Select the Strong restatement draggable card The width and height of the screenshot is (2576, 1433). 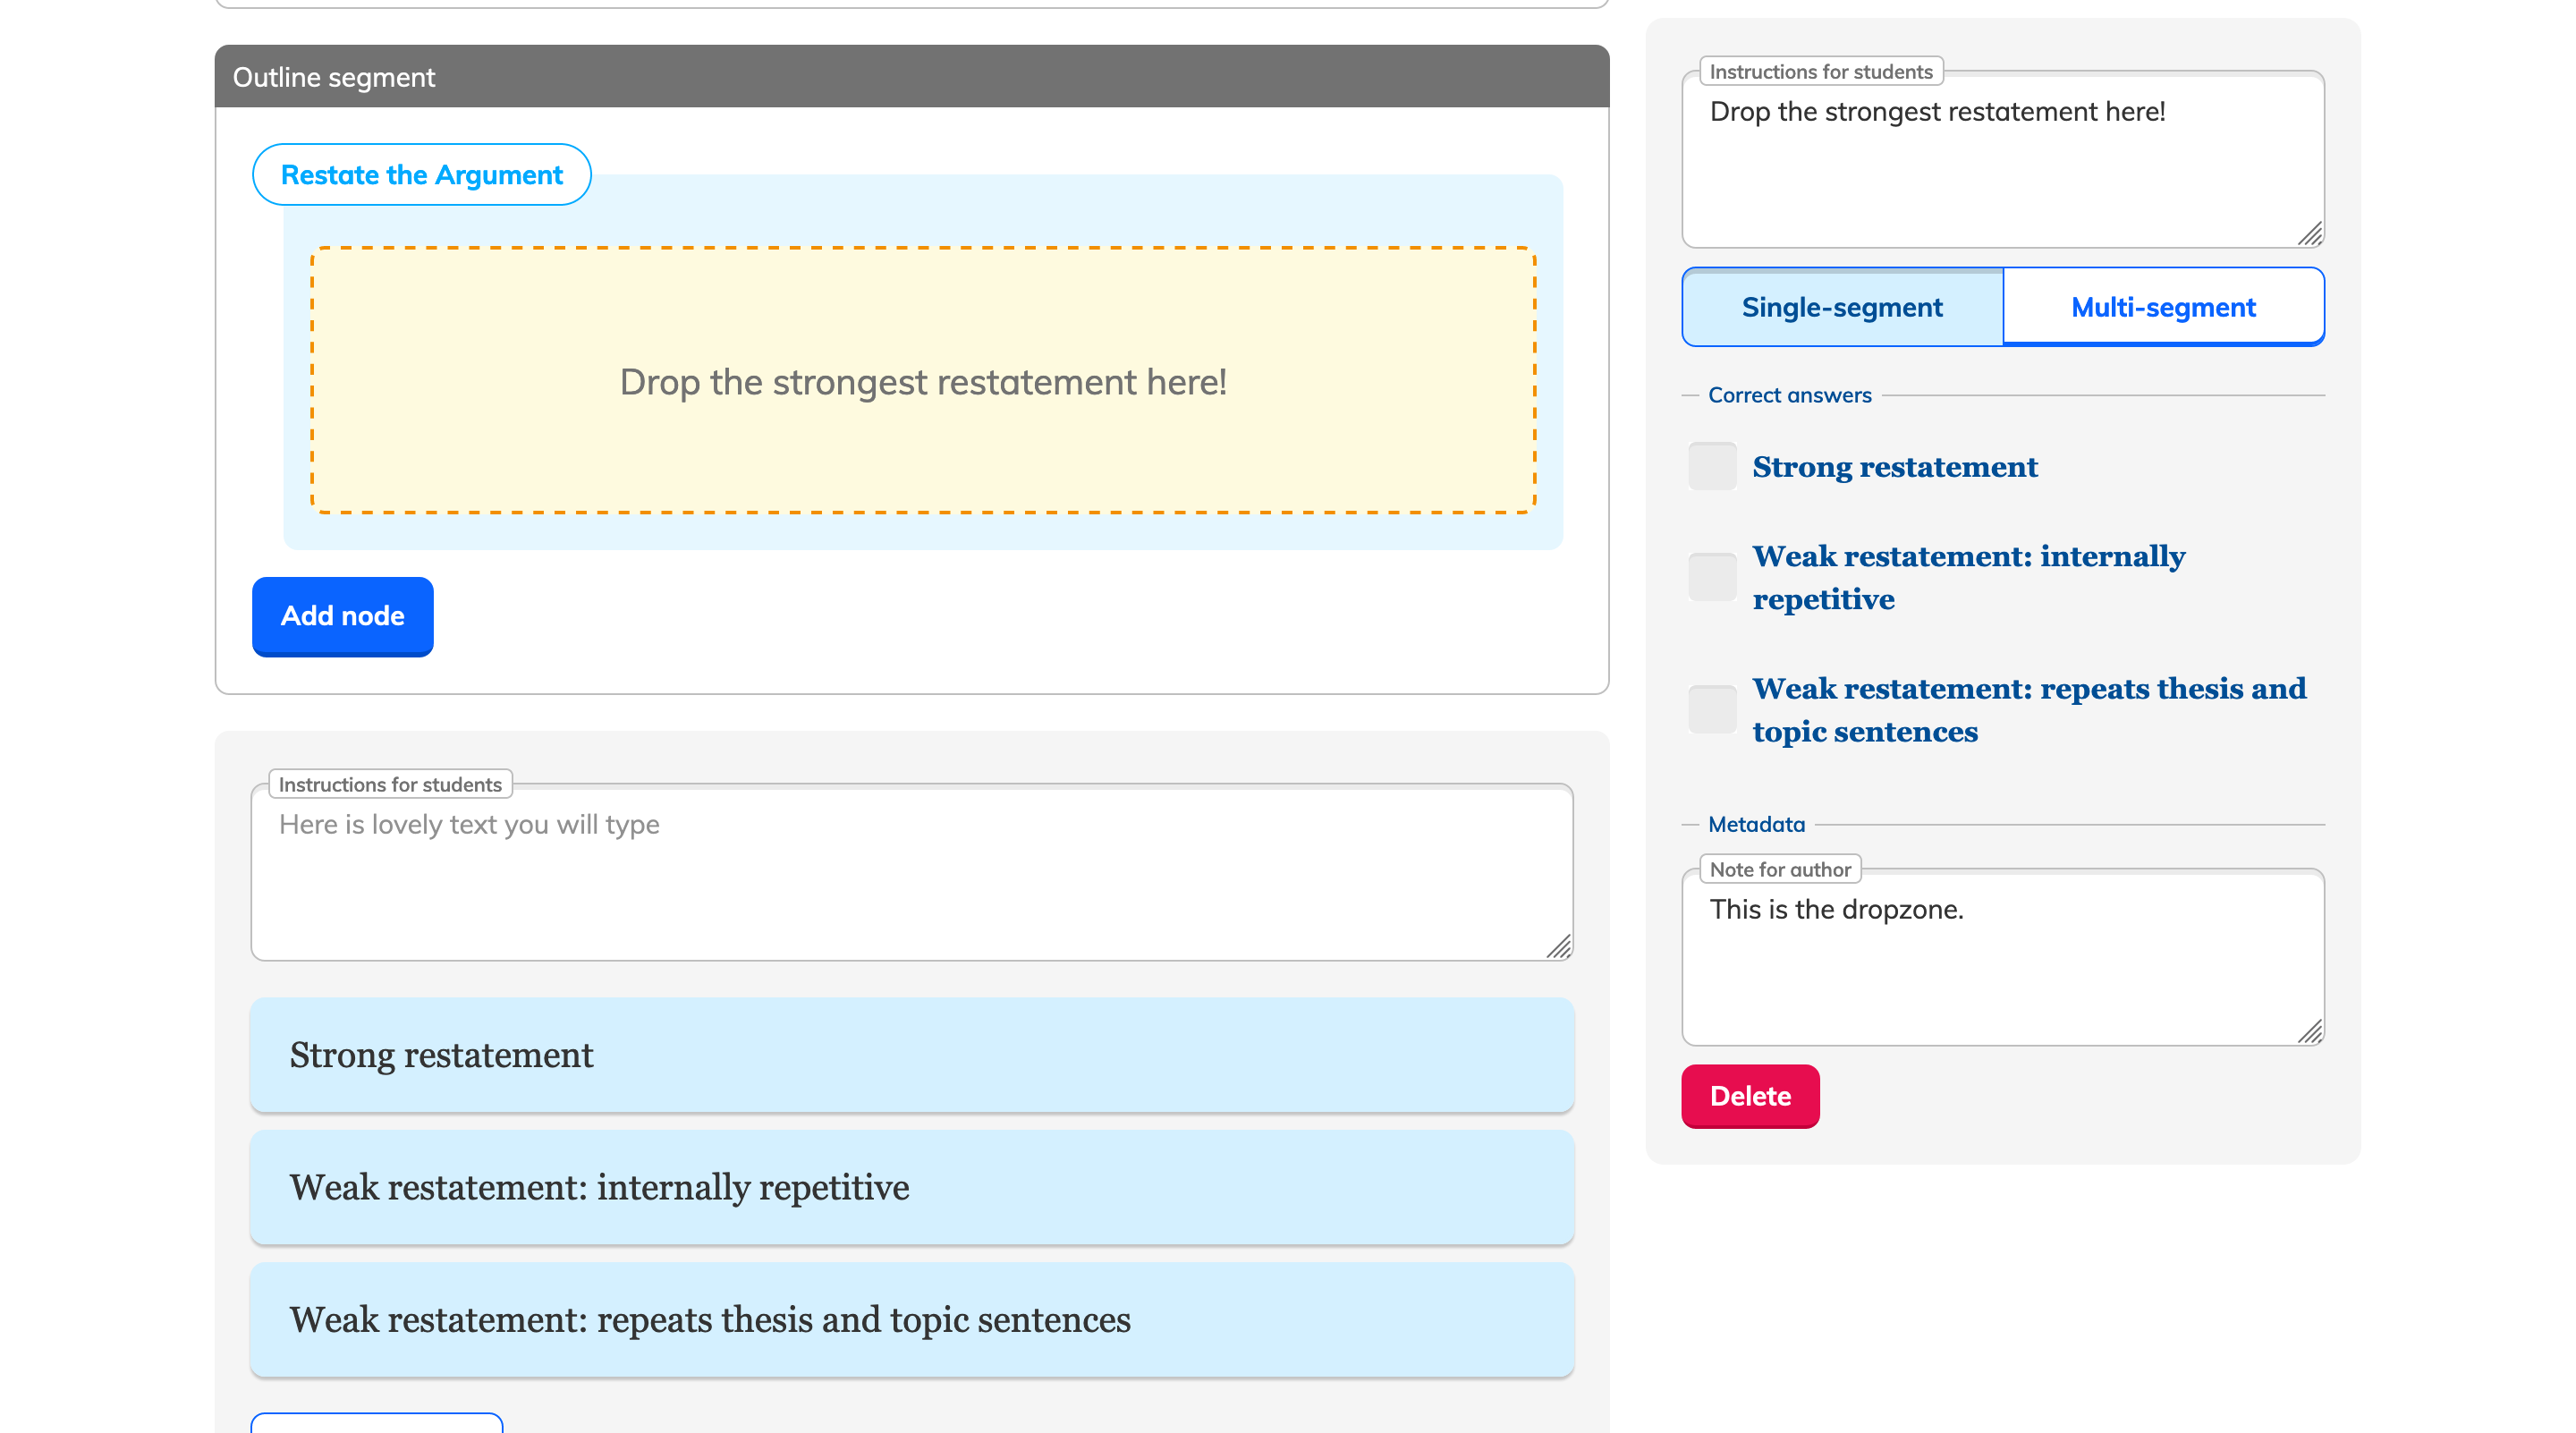coord(911,1055)
